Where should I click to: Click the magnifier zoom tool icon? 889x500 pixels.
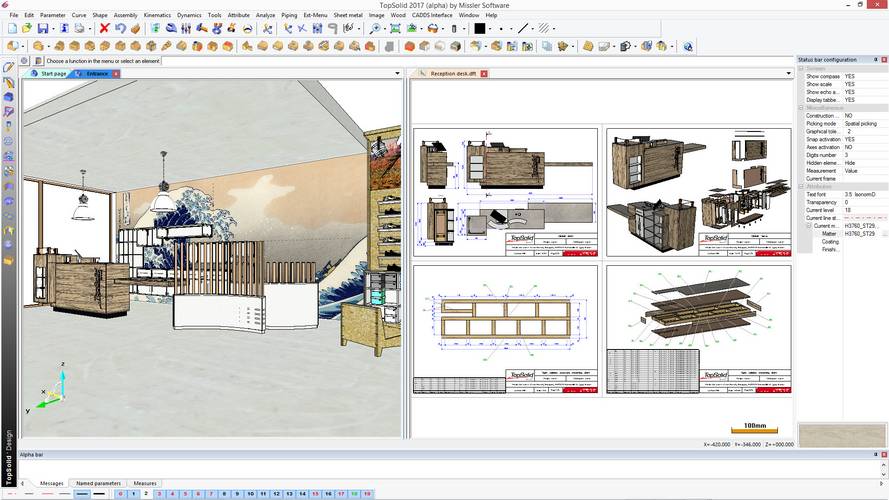click(376, 29)
